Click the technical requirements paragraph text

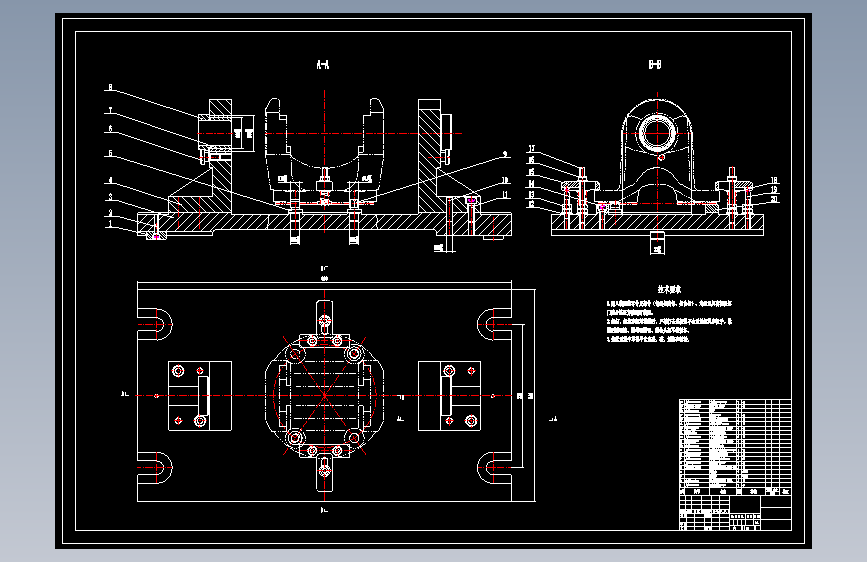click(669, 321)
